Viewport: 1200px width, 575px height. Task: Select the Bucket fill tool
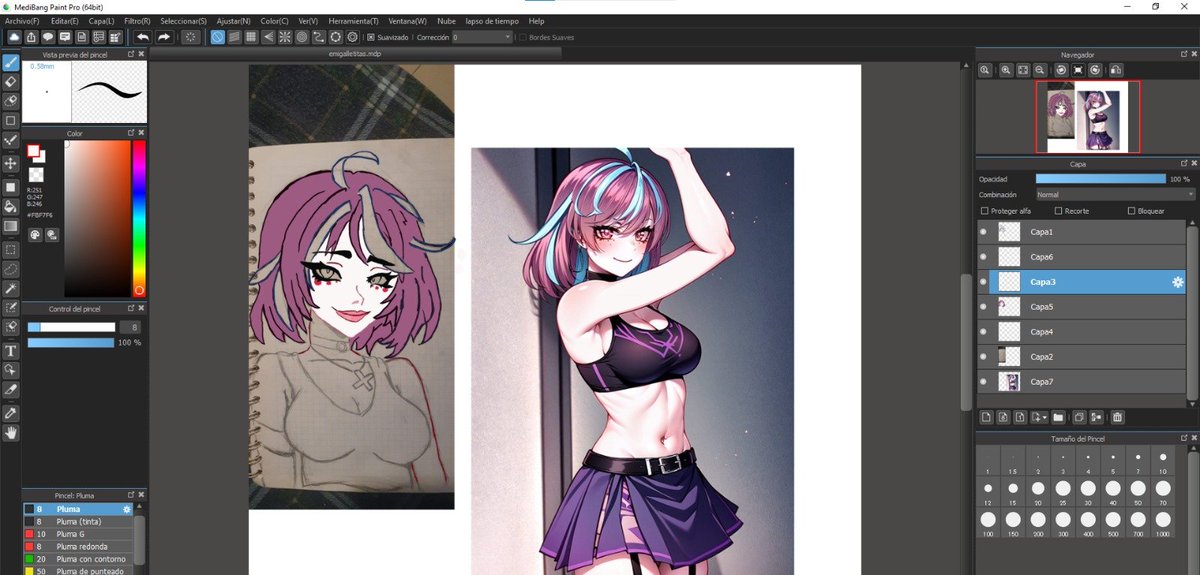click(x=11, y=207)
